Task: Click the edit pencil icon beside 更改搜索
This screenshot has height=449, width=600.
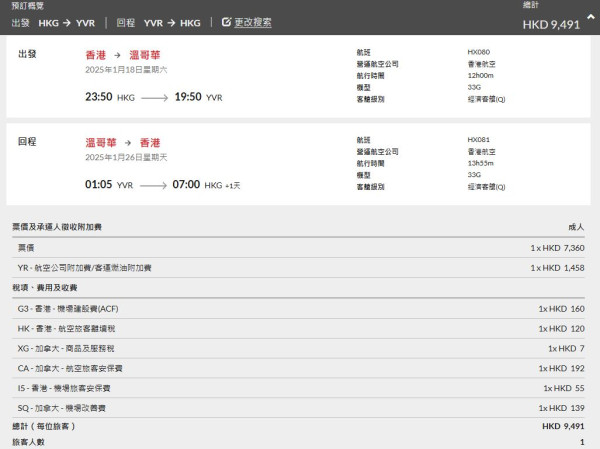Action: (x=226, y=22)
